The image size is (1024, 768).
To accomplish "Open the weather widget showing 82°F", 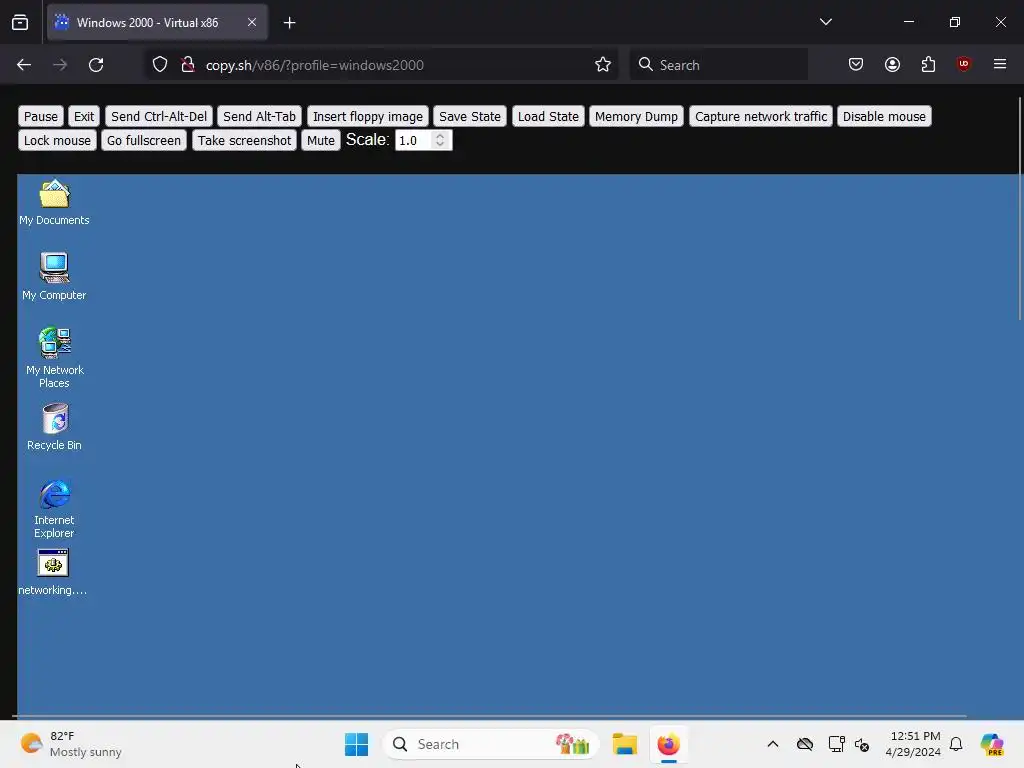I will click(x=71, y=744).
